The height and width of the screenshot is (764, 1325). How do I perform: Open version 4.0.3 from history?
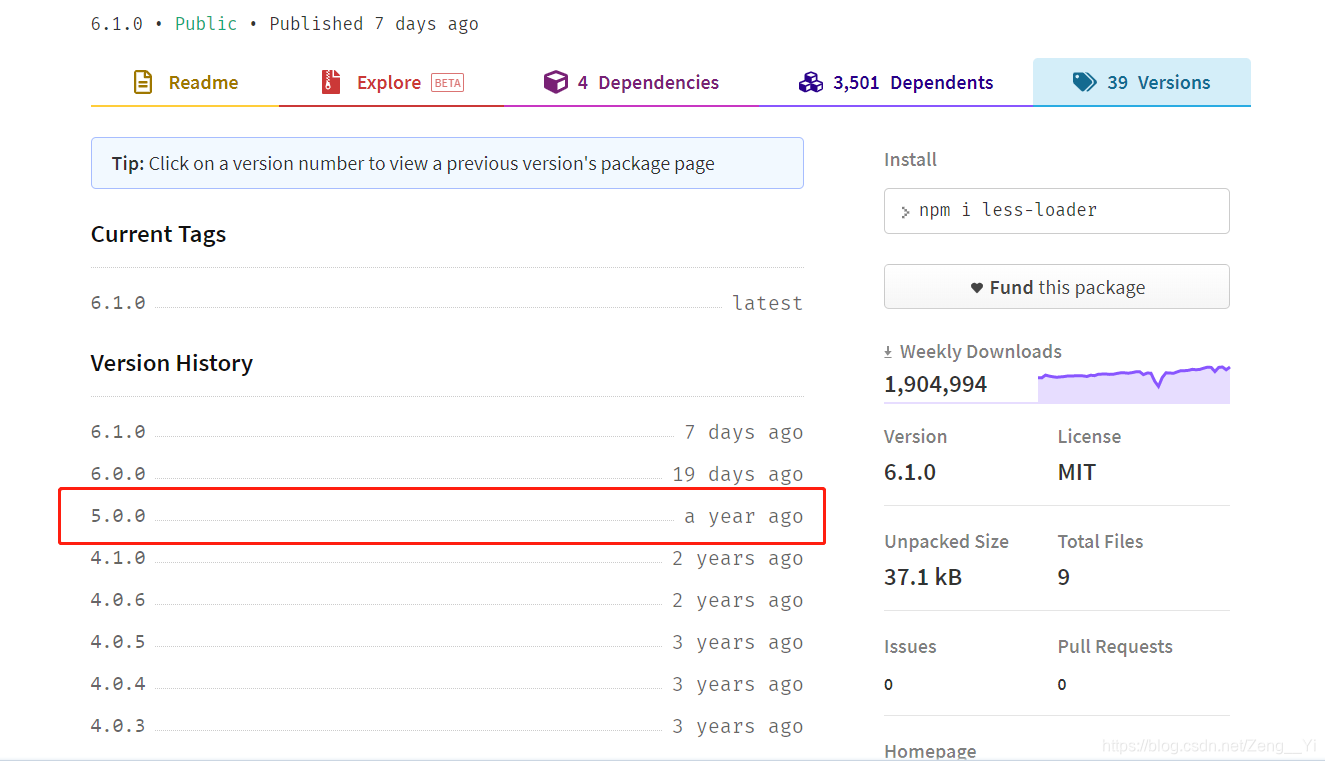(x=118, y=726)
